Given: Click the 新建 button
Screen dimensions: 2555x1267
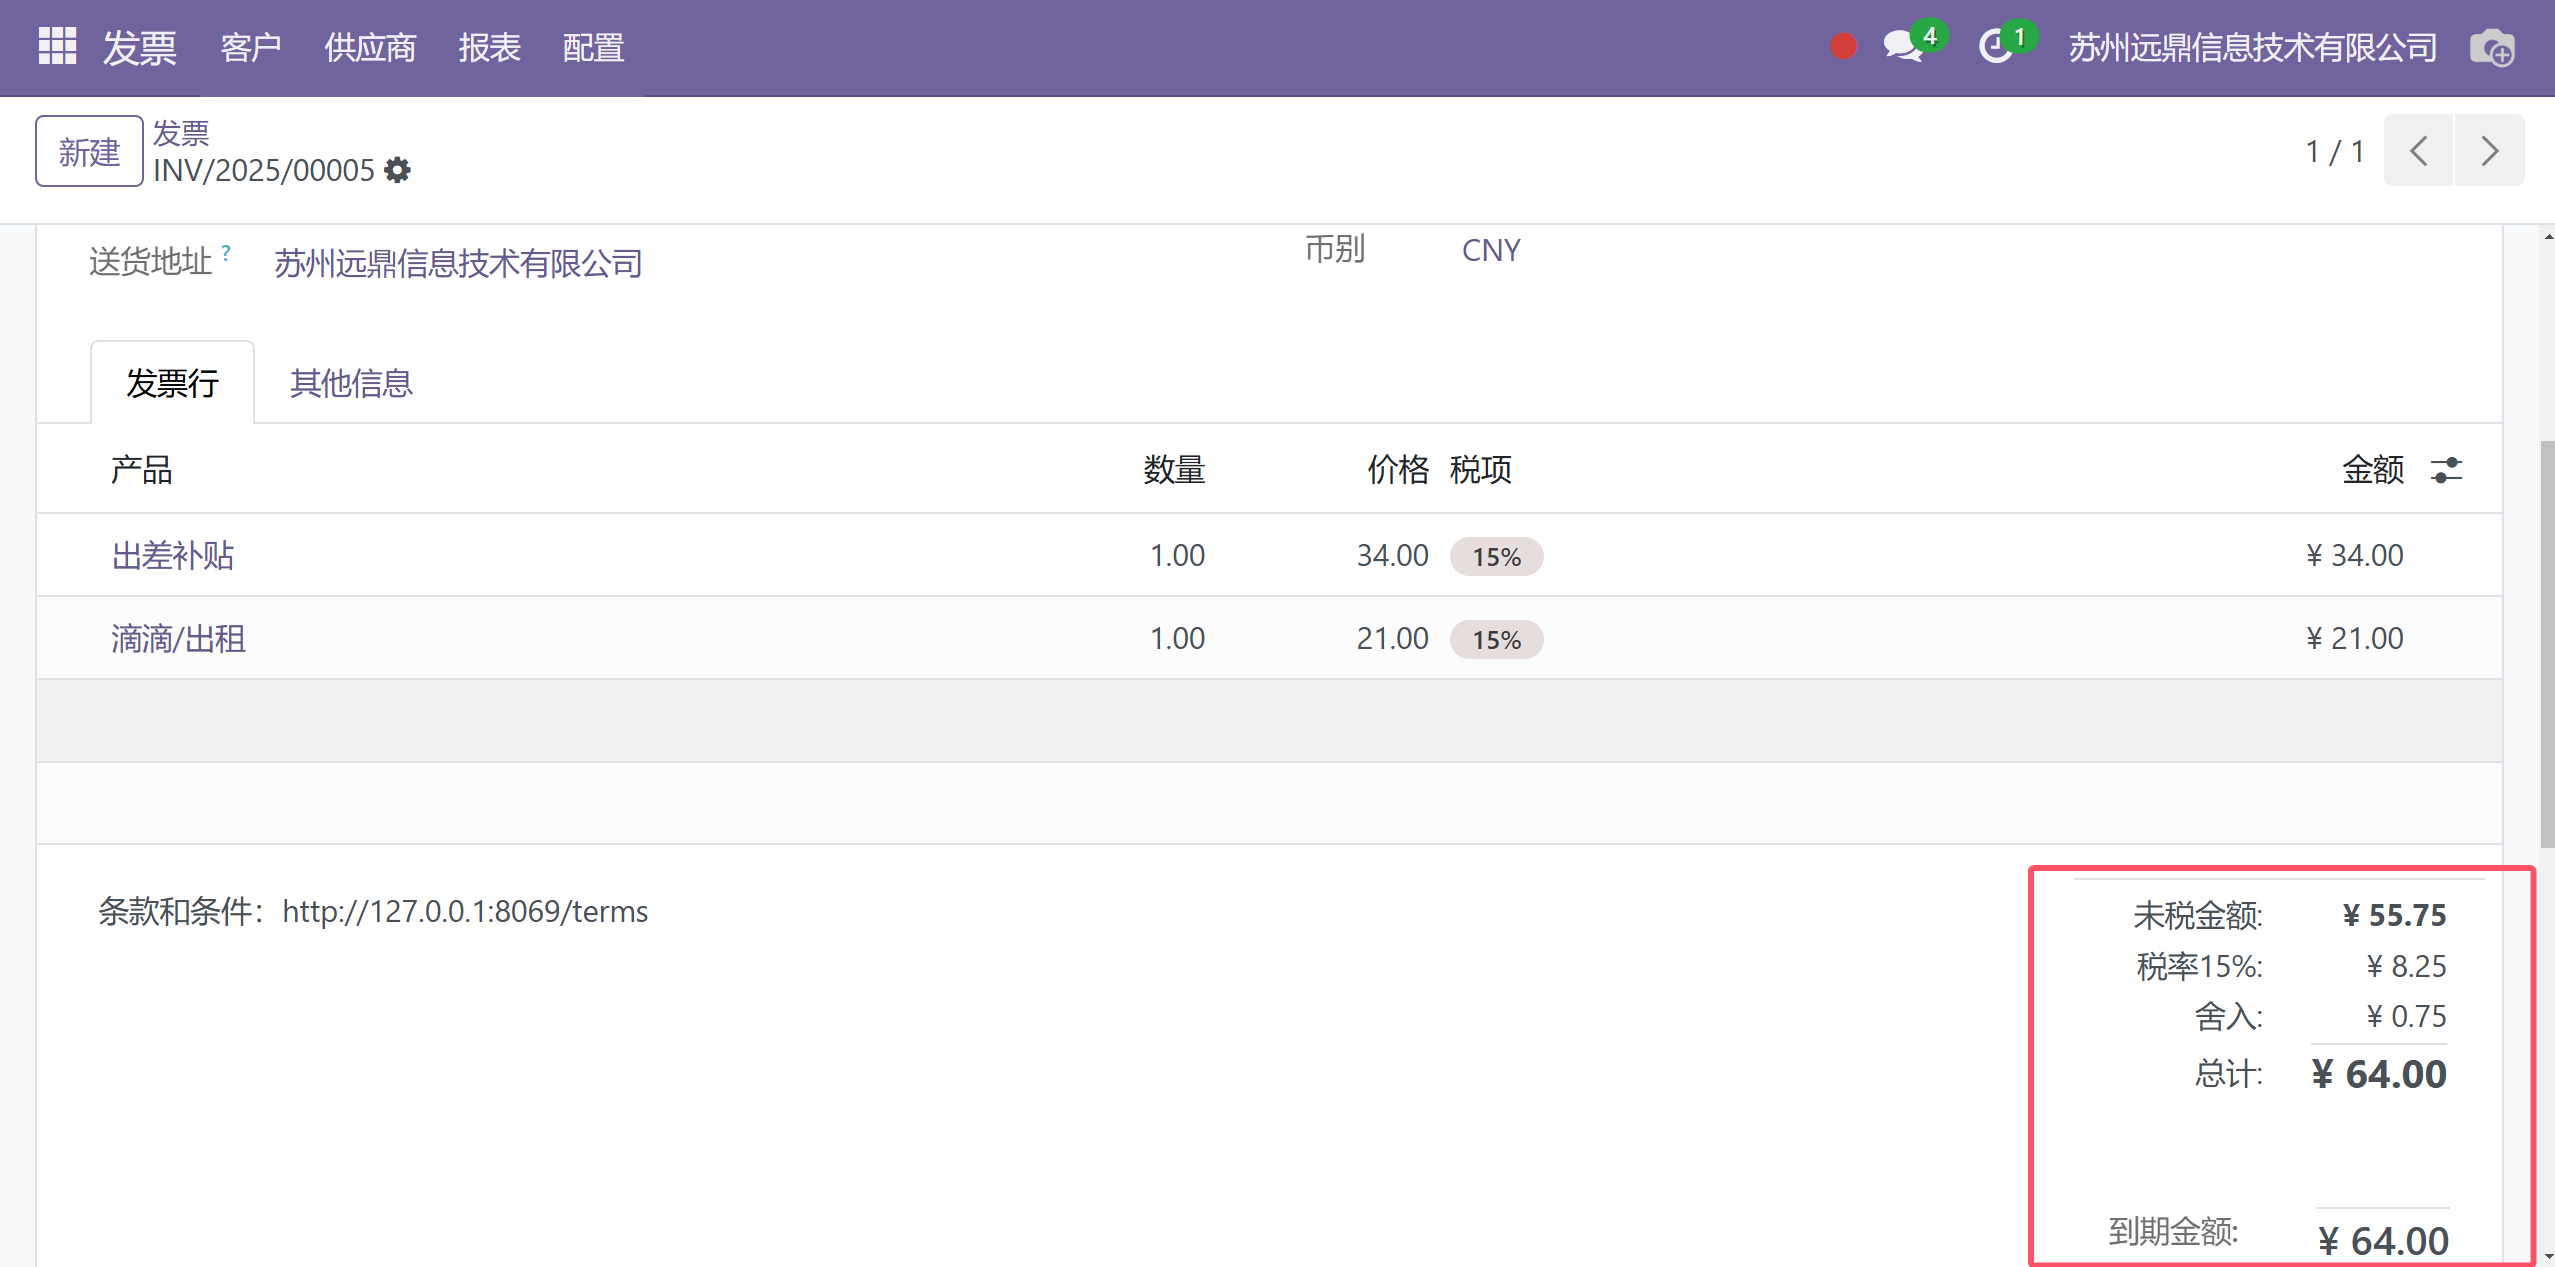Looking at the screenshot, I should pos(89,152).
